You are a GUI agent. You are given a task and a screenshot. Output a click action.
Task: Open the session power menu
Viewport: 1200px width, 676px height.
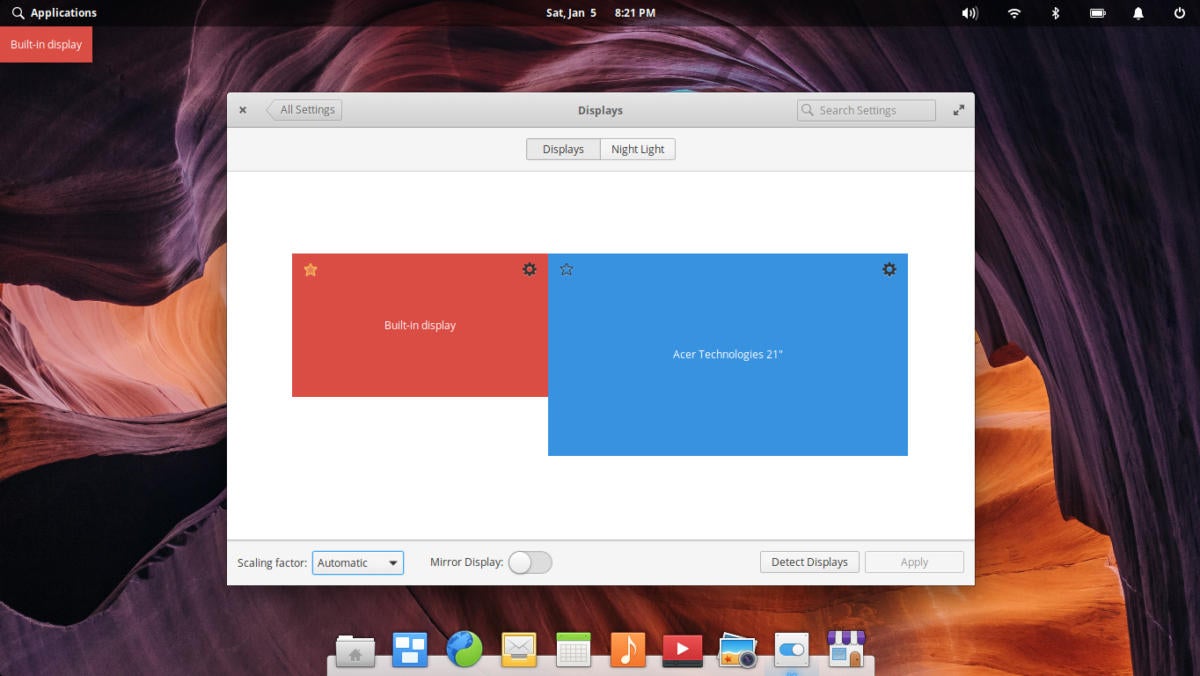pos(1179,13)
